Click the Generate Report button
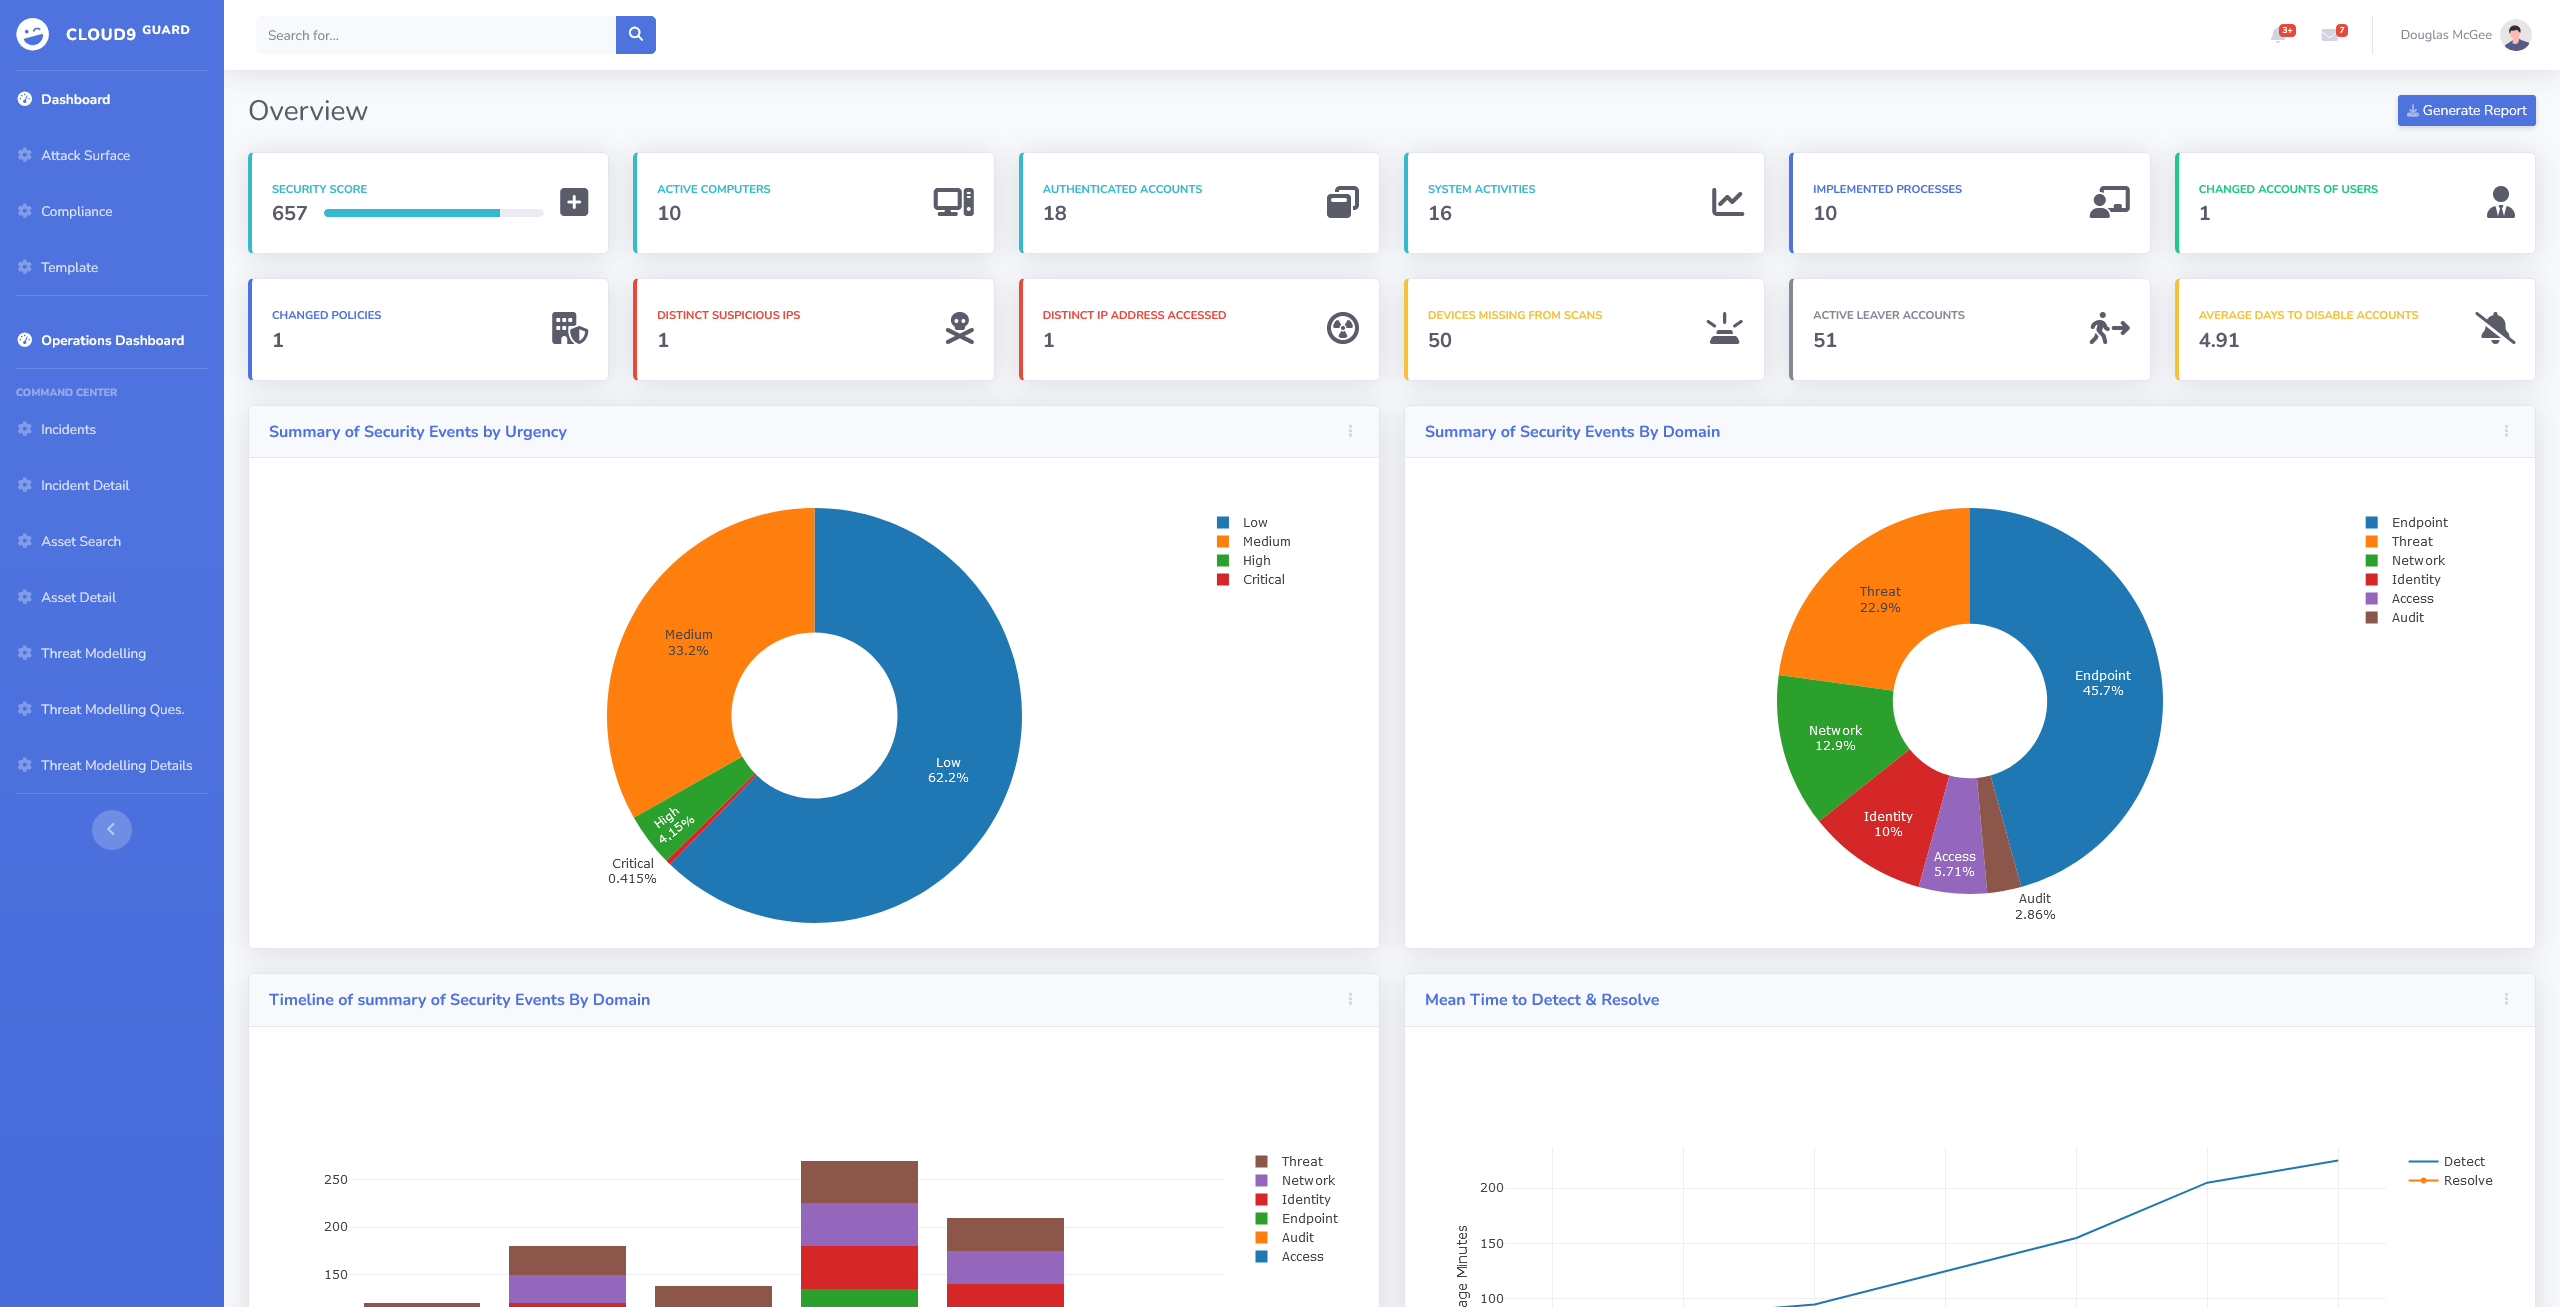This screenshot has width=2560, height=1307. point(2466,110)
